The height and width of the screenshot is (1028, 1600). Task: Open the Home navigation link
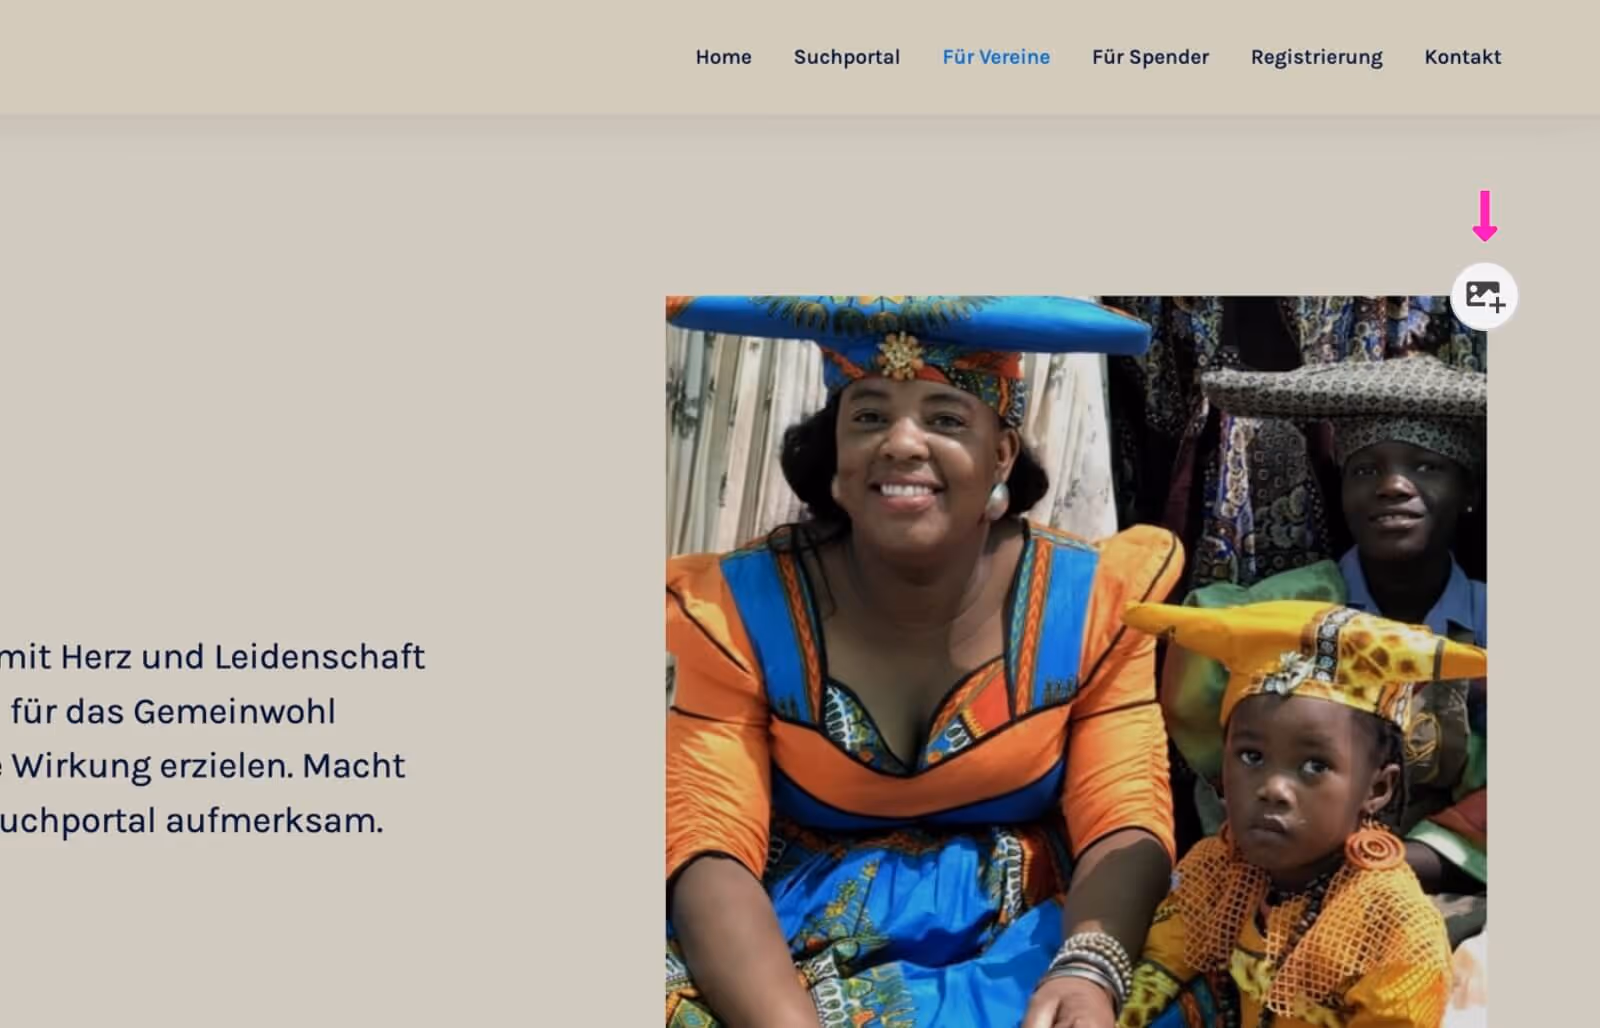click(x=723, y=57)
